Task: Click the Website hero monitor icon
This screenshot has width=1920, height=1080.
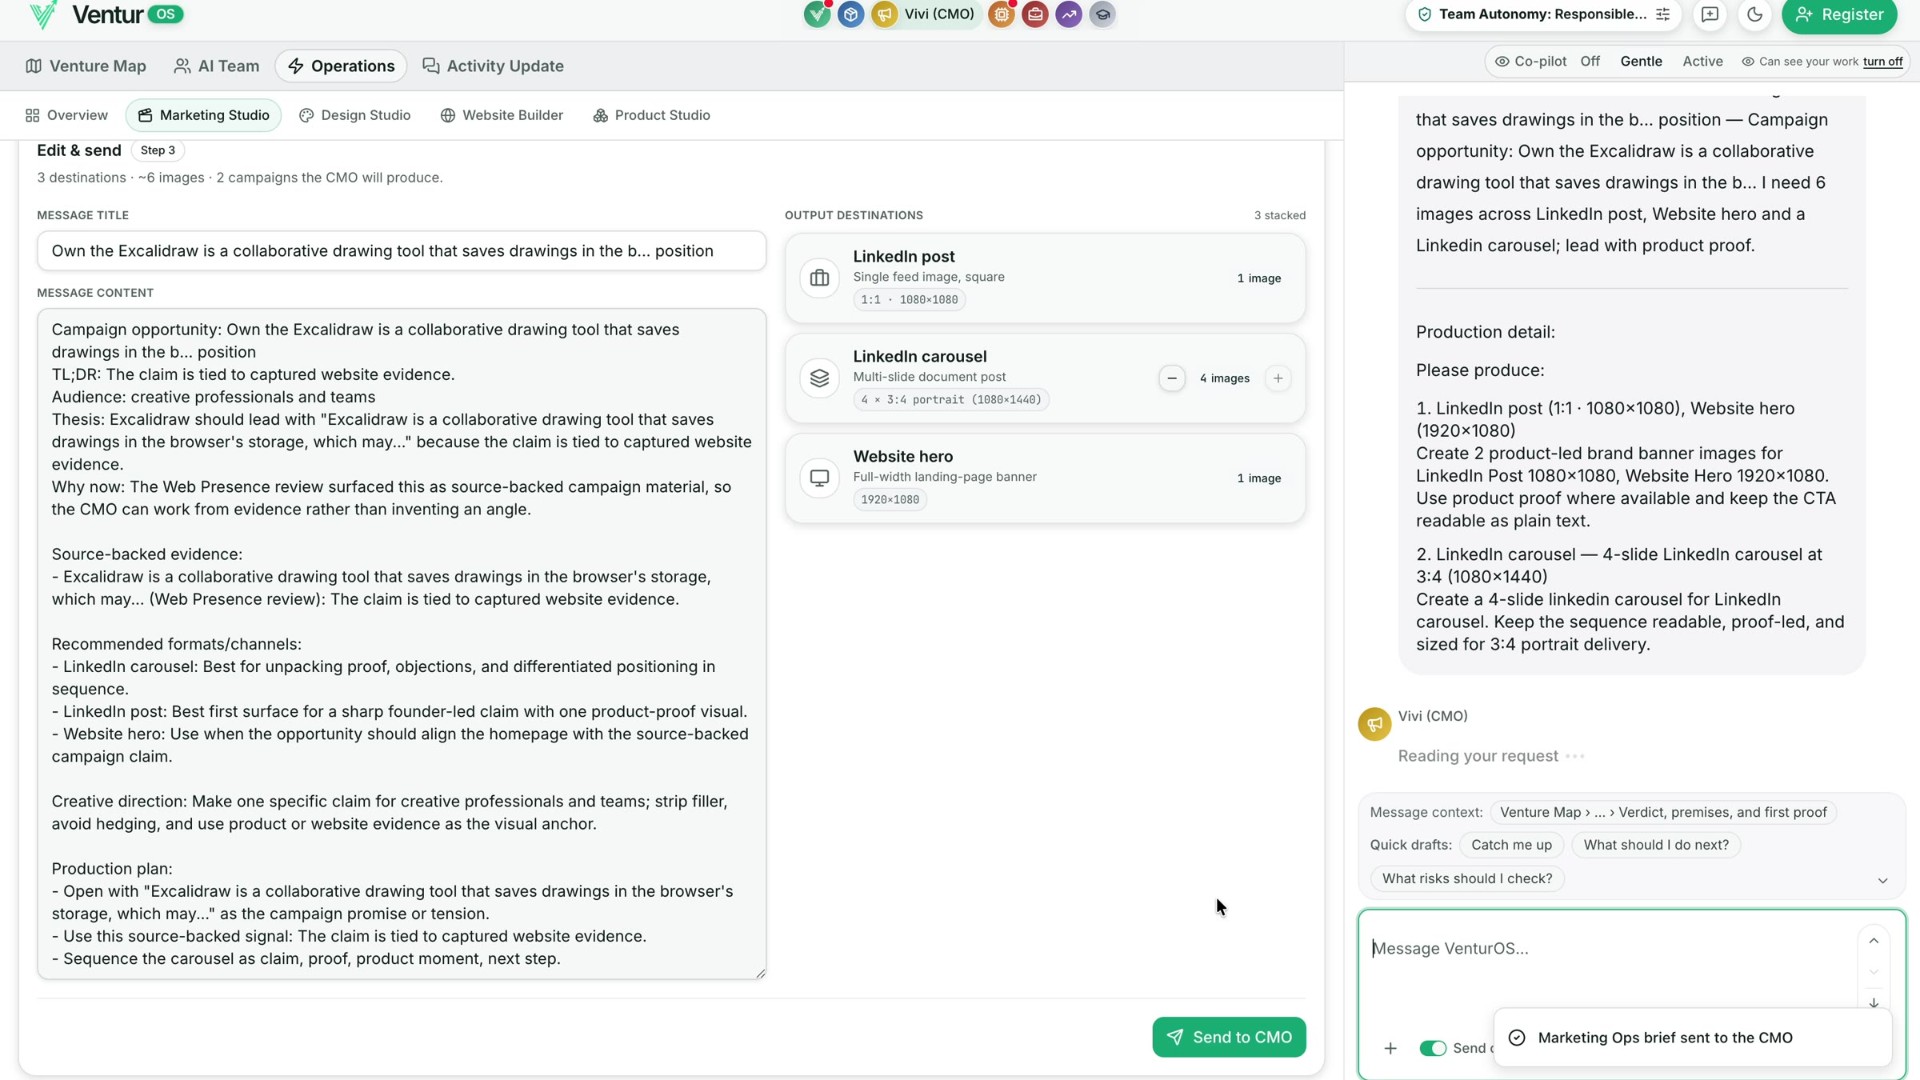Action: tap(820, 478)
